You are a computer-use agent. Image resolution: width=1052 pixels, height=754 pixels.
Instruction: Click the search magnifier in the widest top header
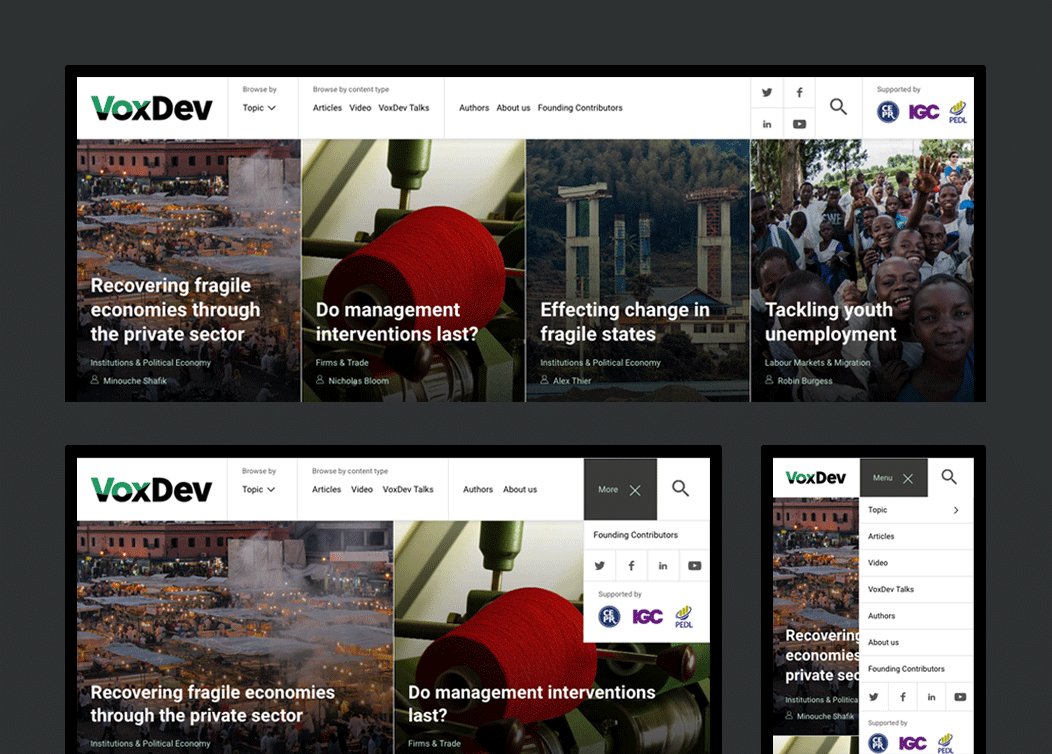[838, 107]
